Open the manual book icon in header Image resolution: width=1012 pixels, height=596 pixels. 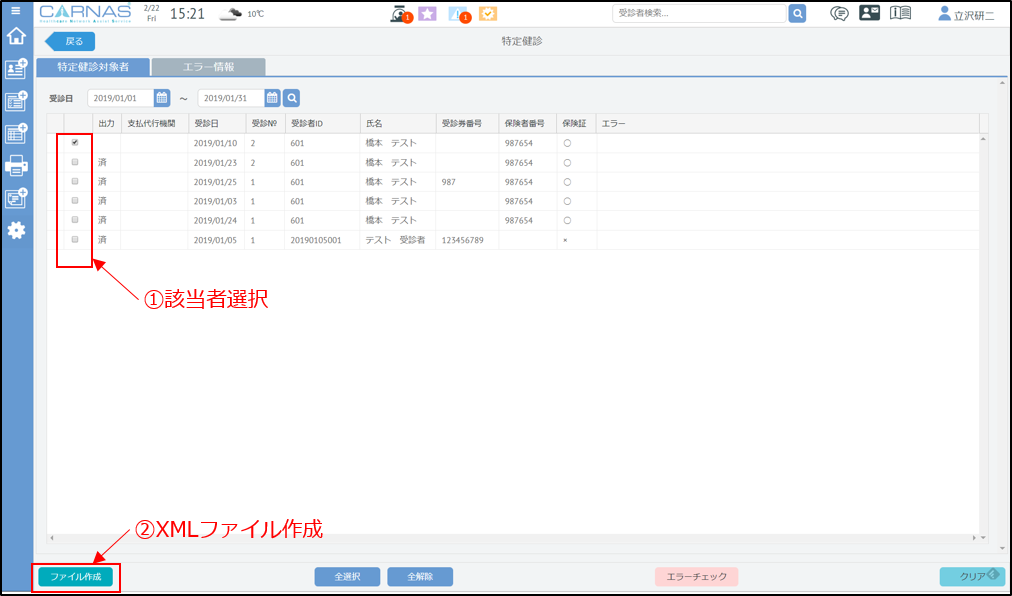pyautogui.click(x=900, y=13)
